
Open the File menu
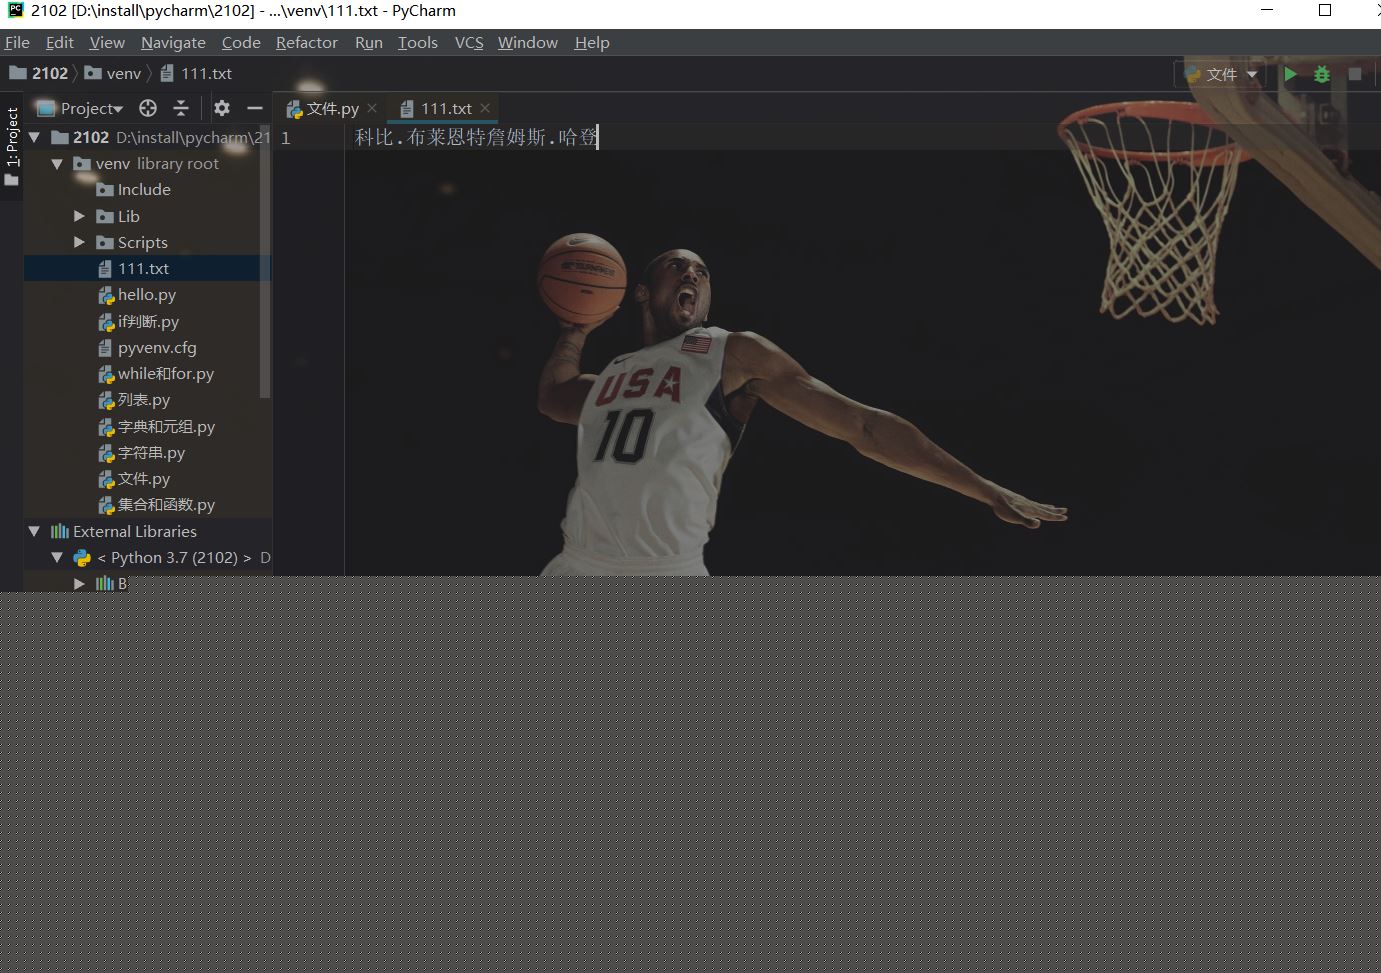pos(17,42)
